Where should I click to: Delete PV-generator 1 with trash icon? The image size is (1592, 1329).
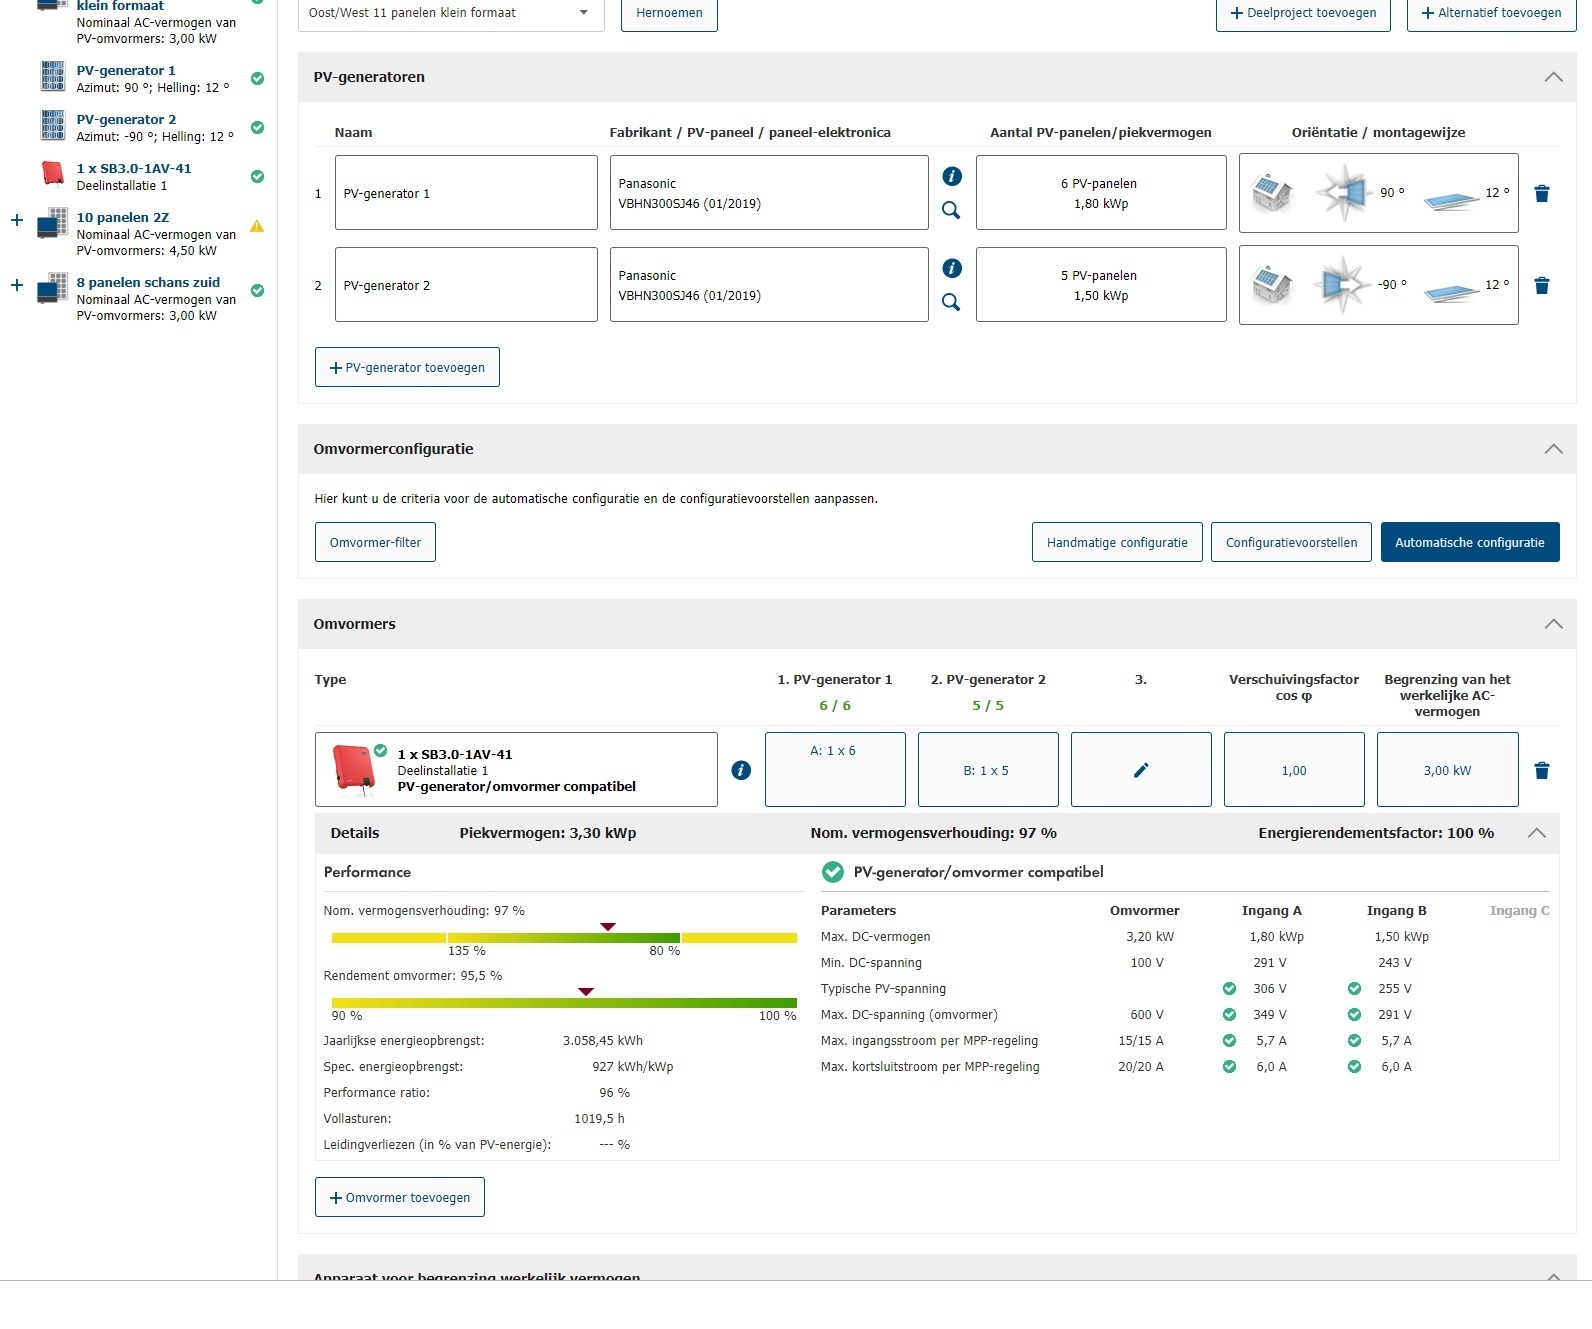coord(1541,194)
